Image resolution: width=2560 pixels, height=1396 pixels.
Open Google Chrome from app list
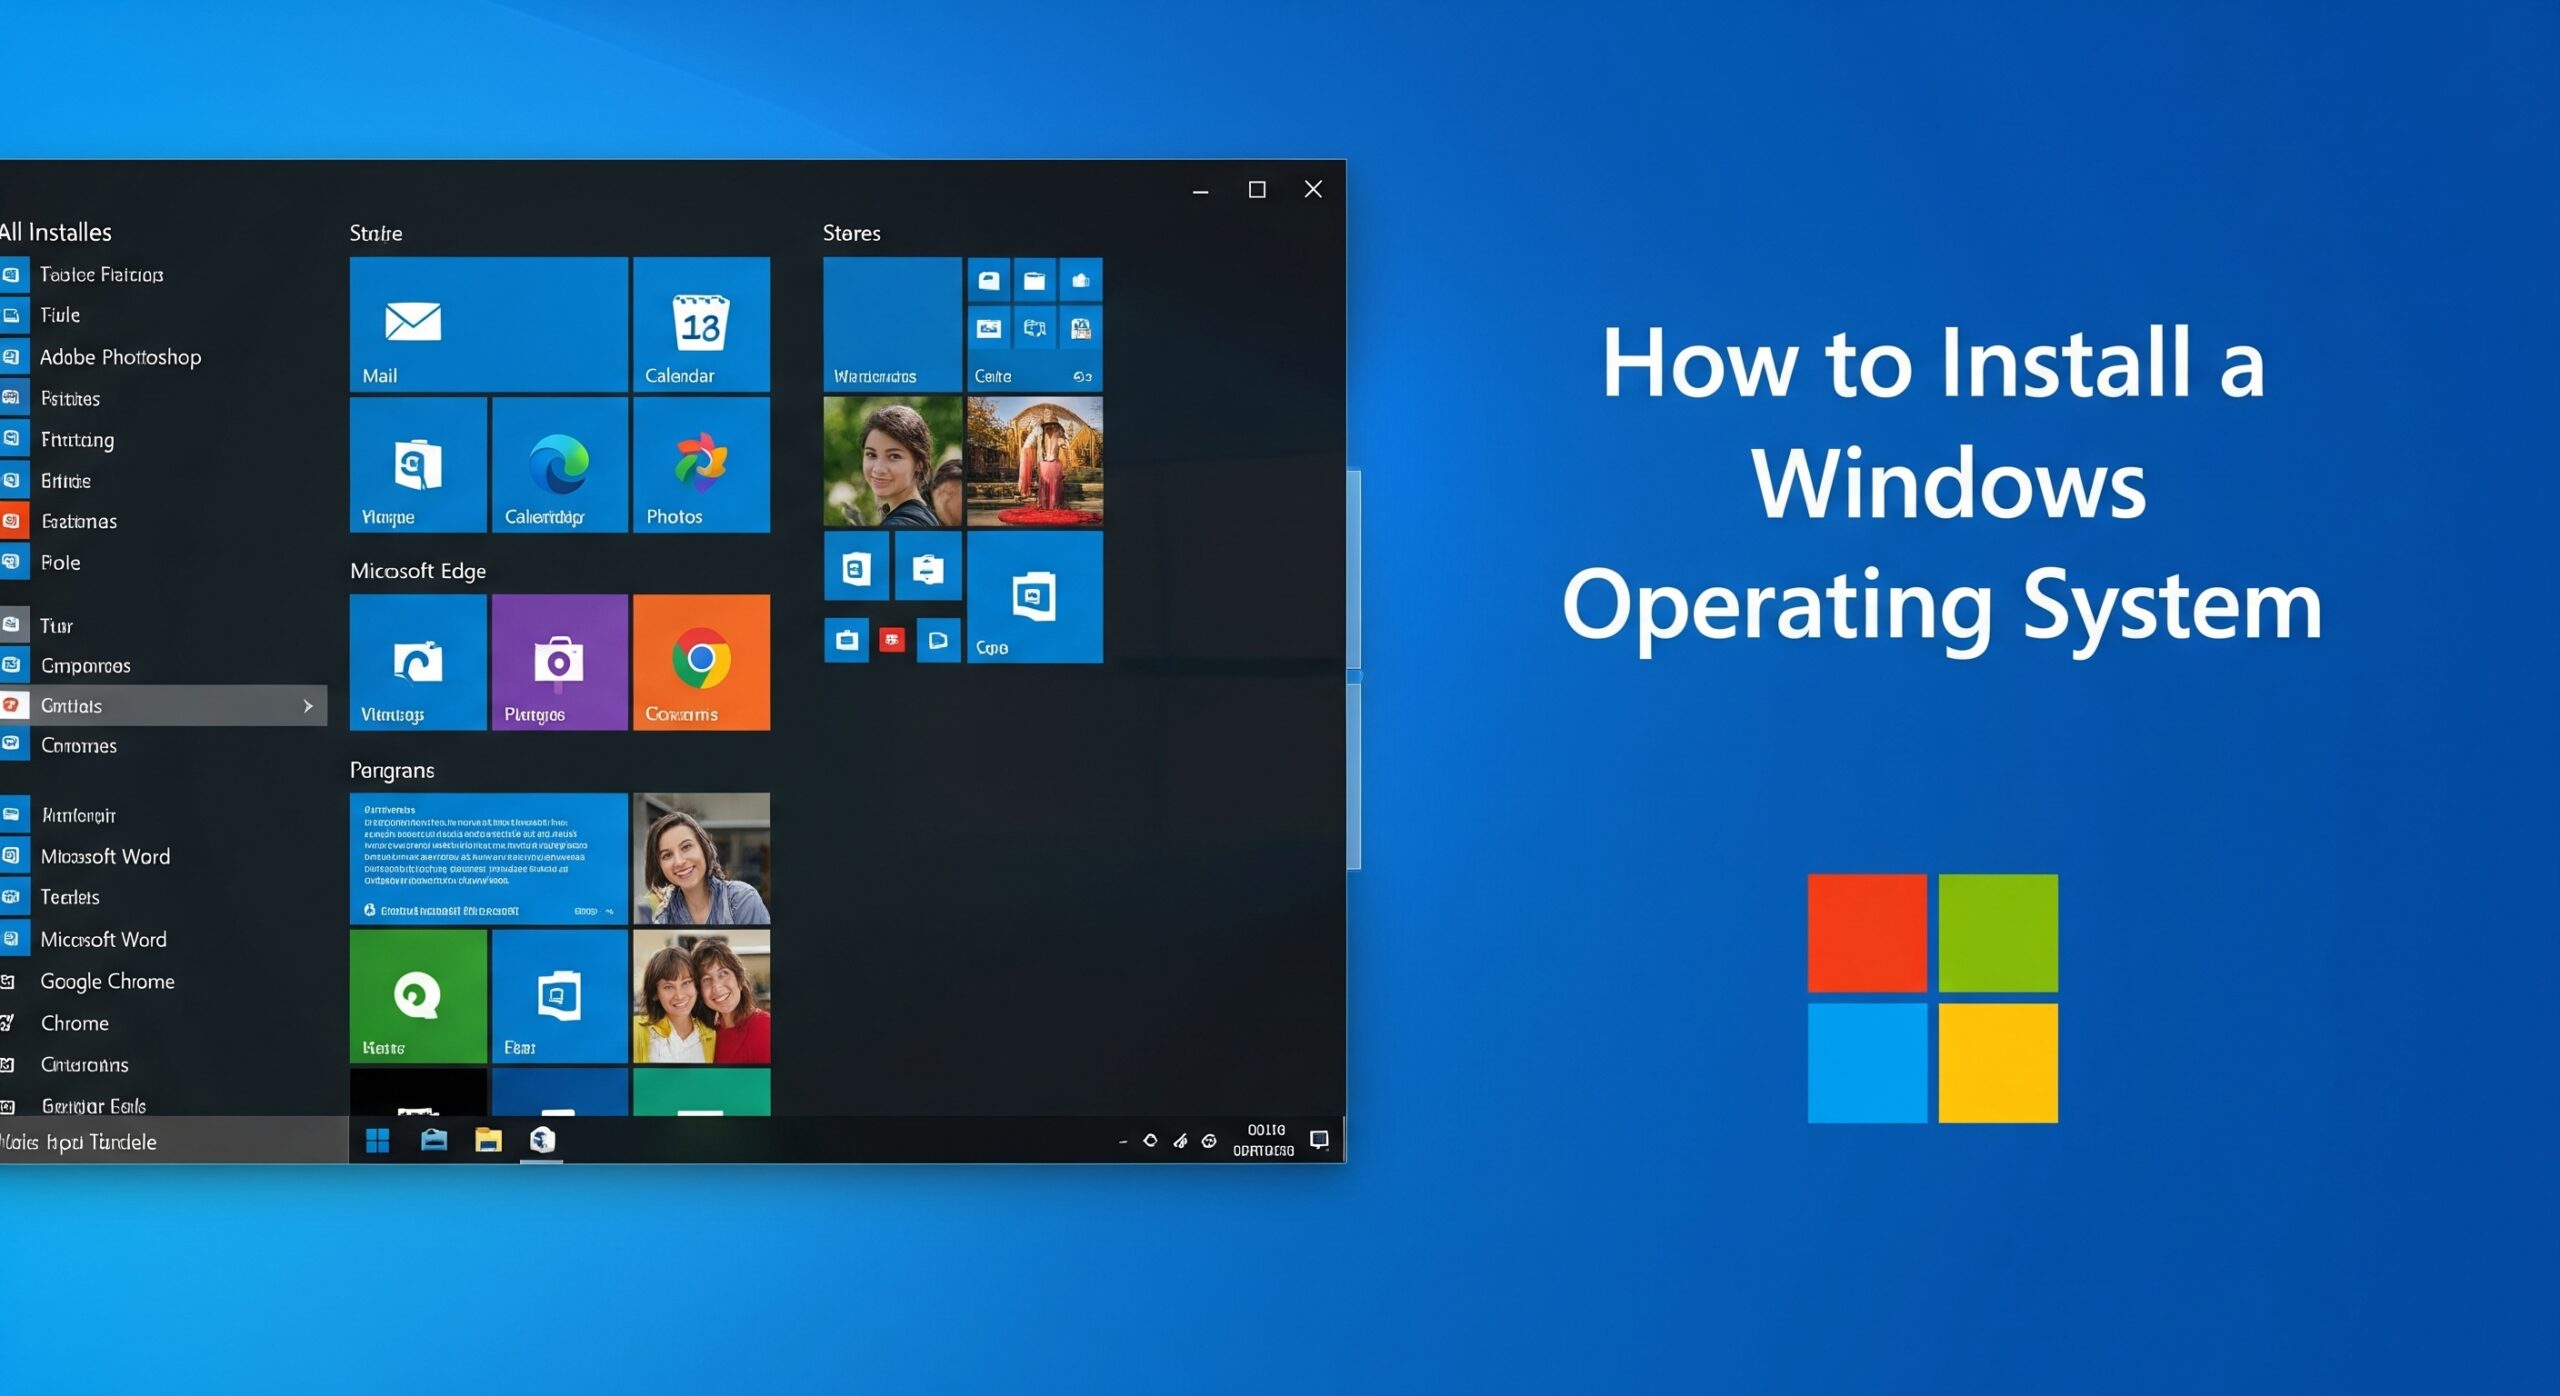point(107,981)
